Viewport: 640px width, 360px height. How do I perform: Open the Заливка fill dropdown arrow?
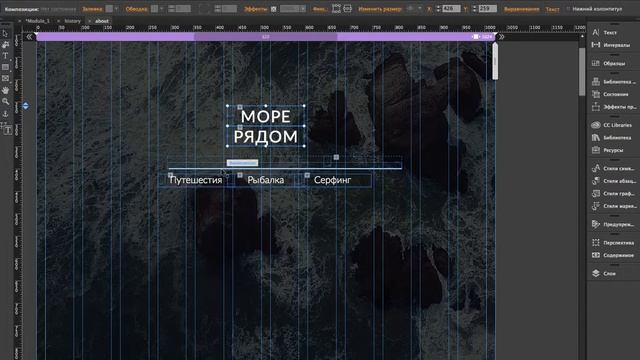click(116, 9)
